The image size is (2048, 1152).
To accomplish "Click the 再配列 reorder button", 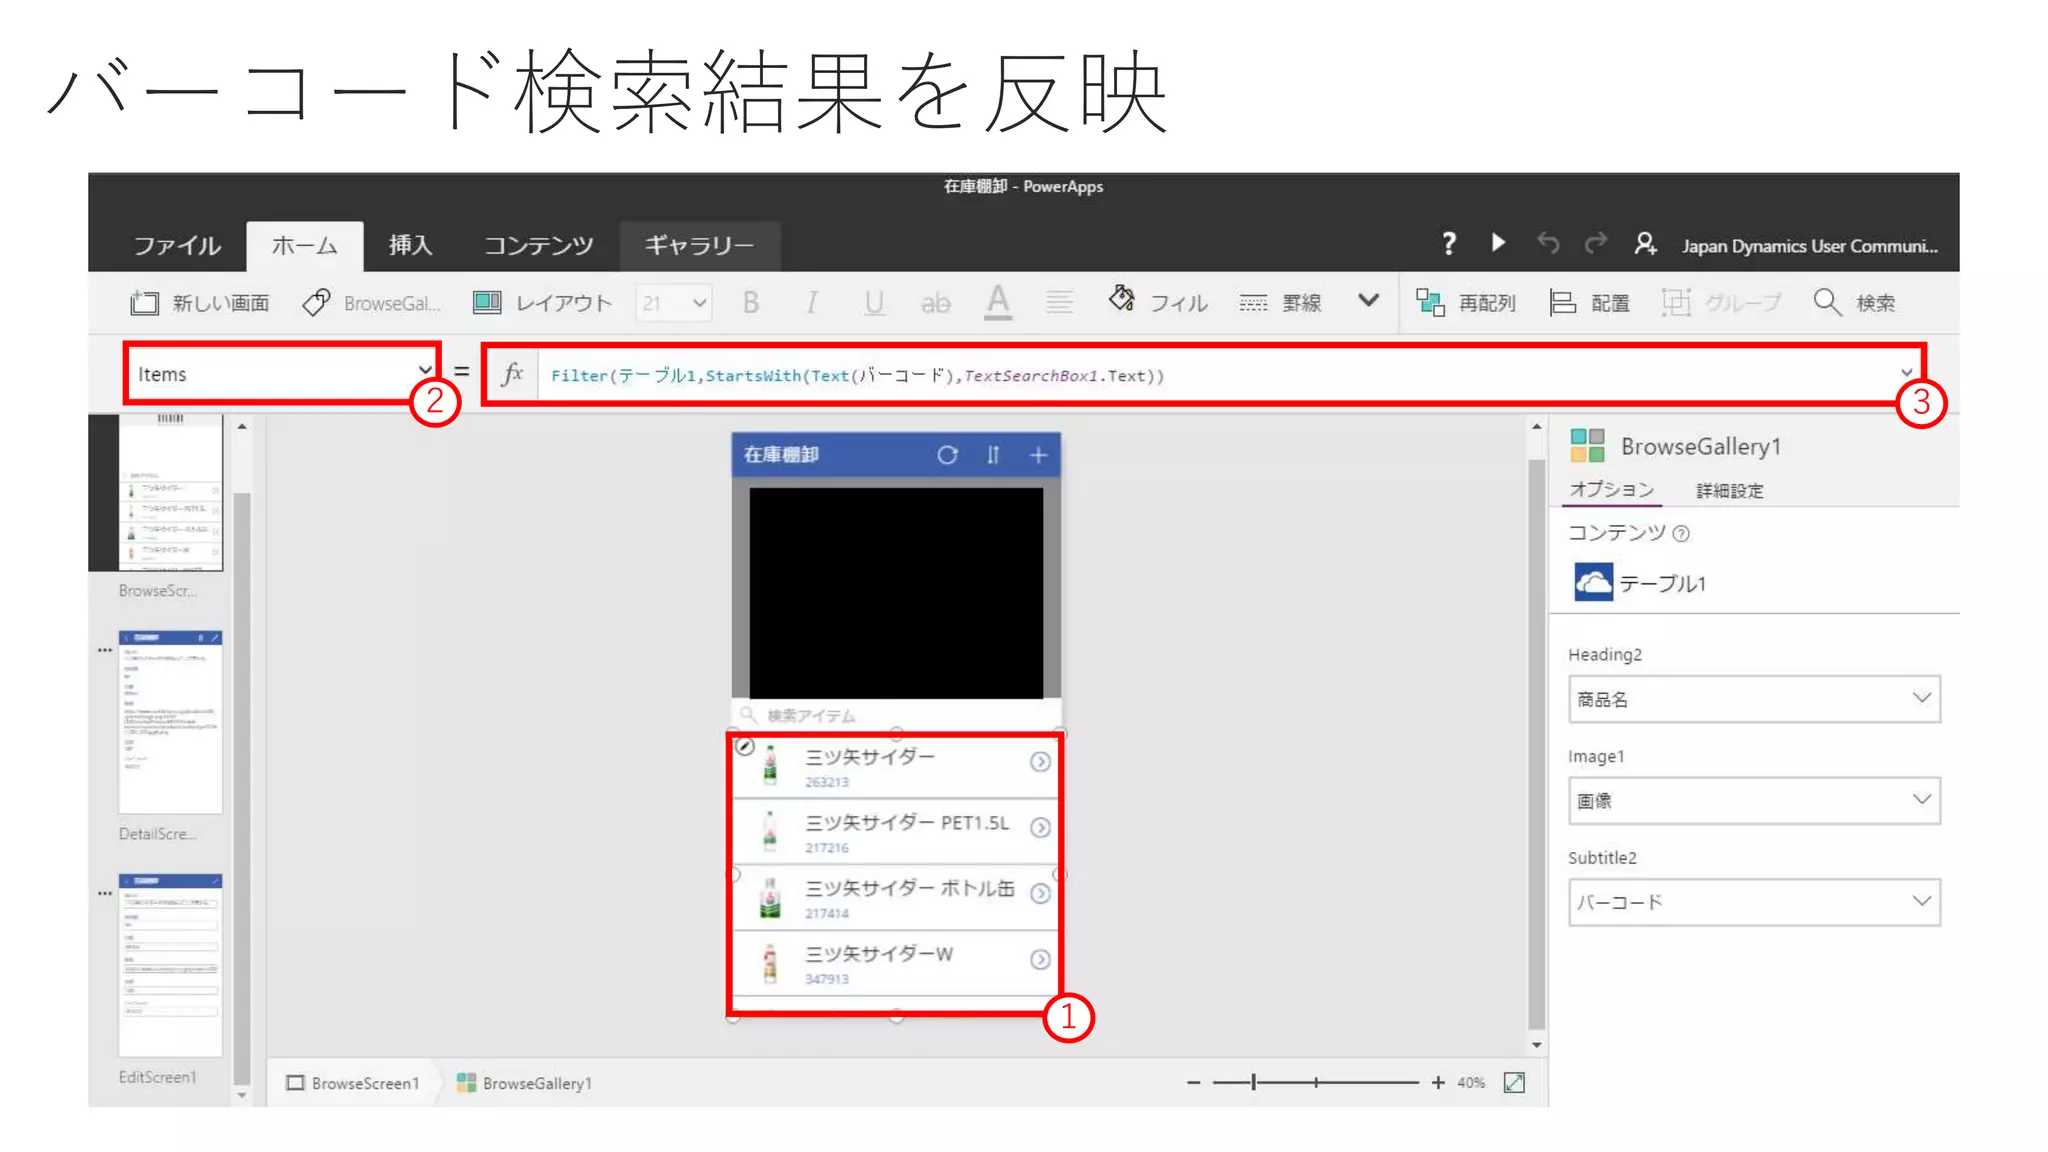I will (1466, 303).
